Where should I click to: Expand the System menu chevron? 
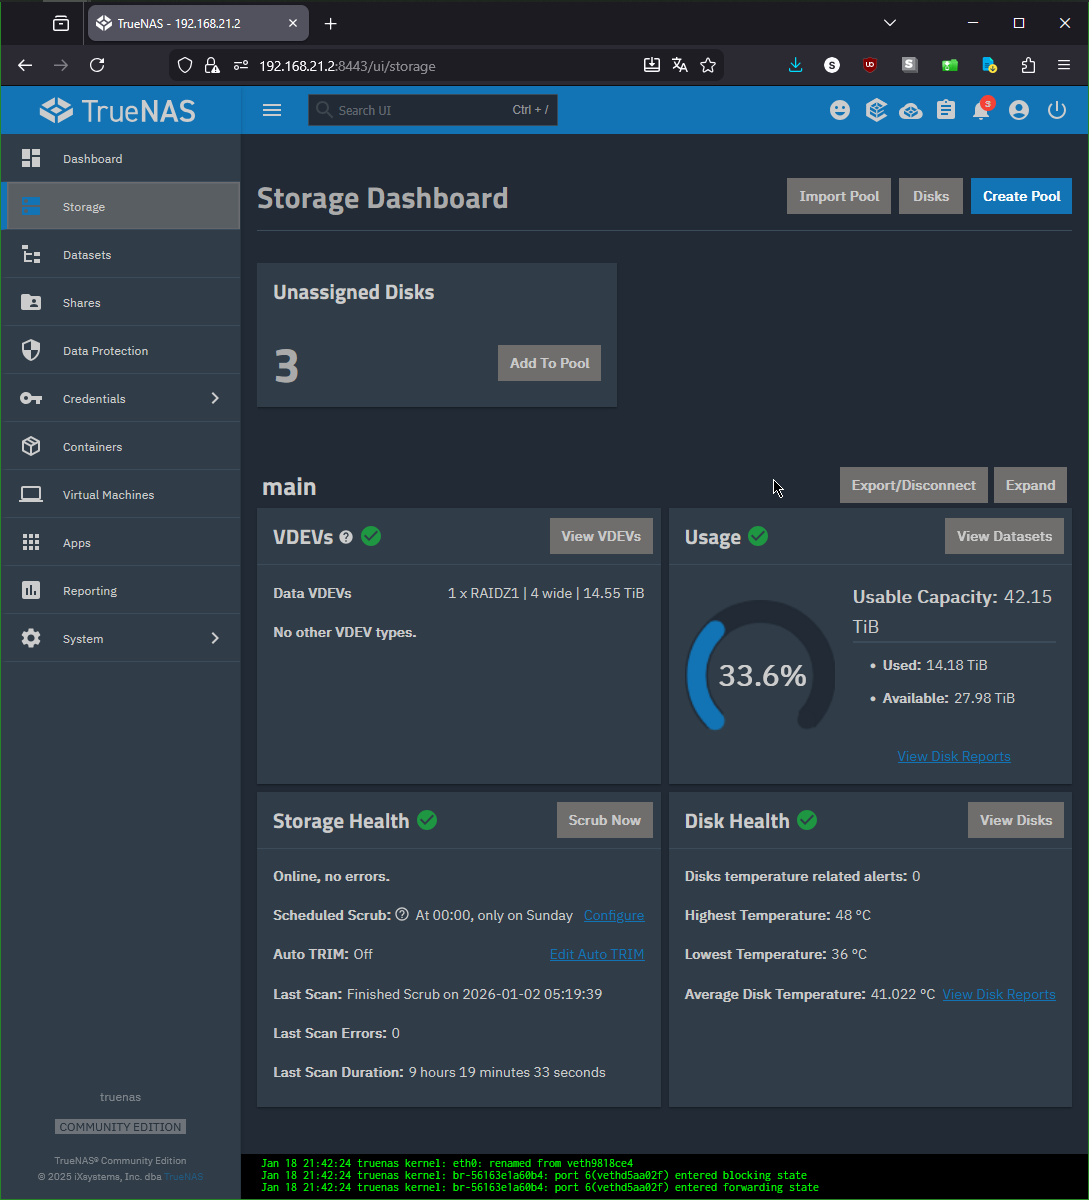[x=215, y=638]
